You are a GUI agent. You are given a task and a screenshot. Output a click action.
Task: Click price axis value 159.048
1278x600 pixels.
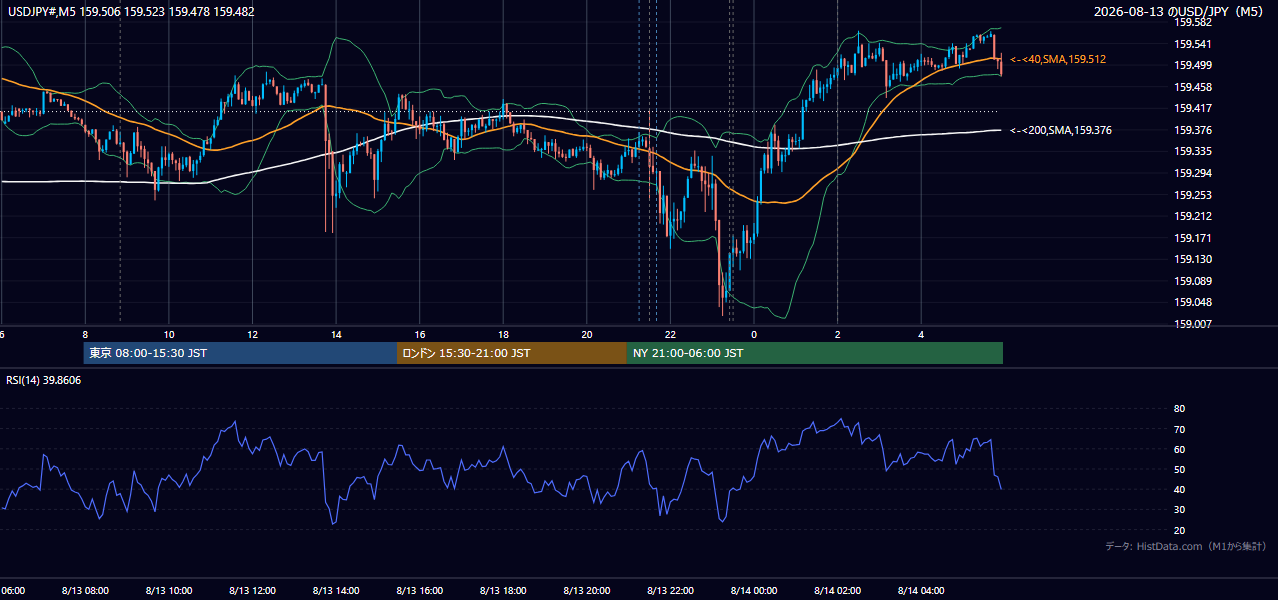(x=1192, y=302)
